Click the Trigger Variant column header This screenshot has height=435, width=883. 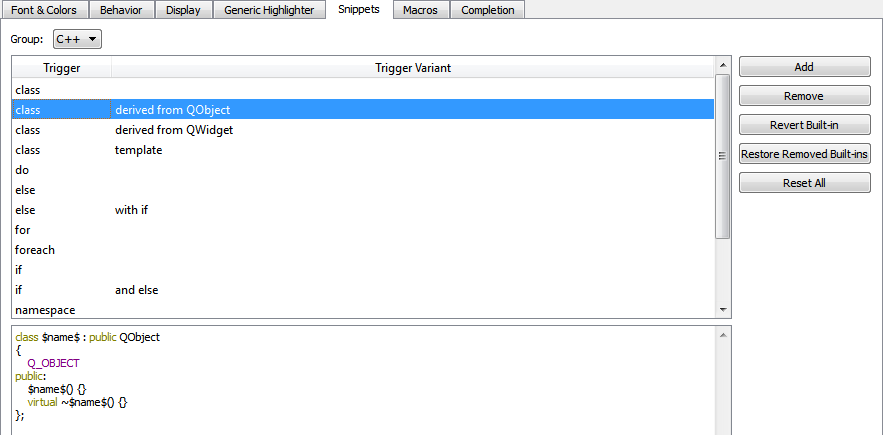coord(413,68)
